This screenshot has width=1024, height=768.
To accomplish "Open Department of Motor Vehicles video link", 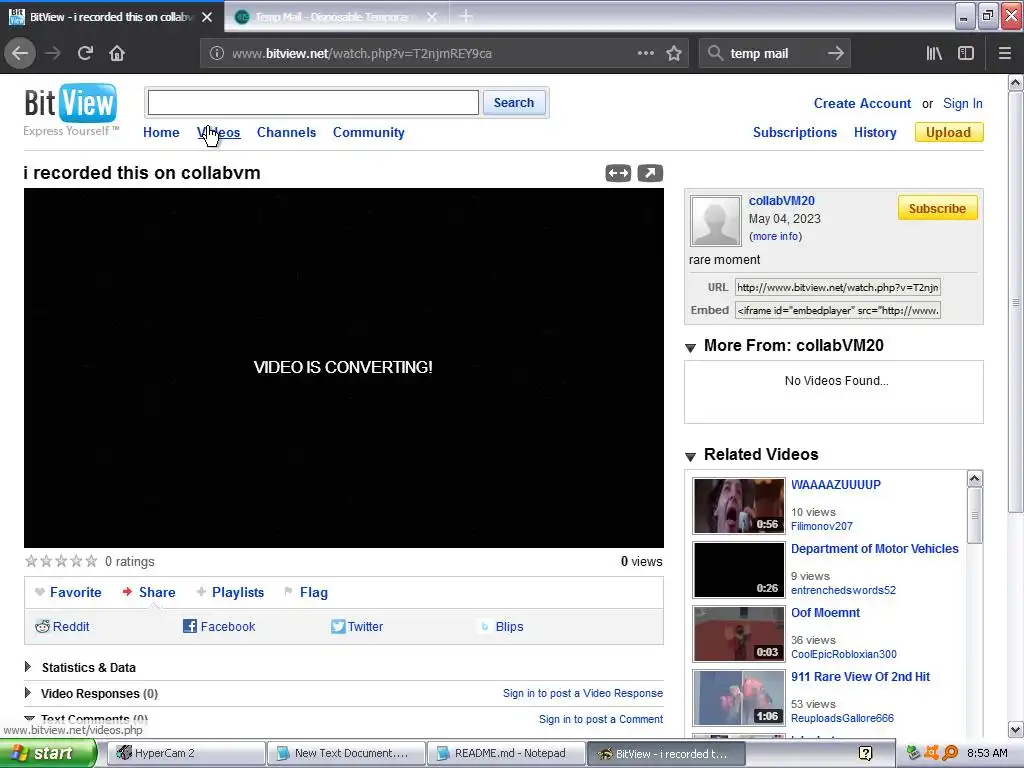I will click(x=874, y=549).
